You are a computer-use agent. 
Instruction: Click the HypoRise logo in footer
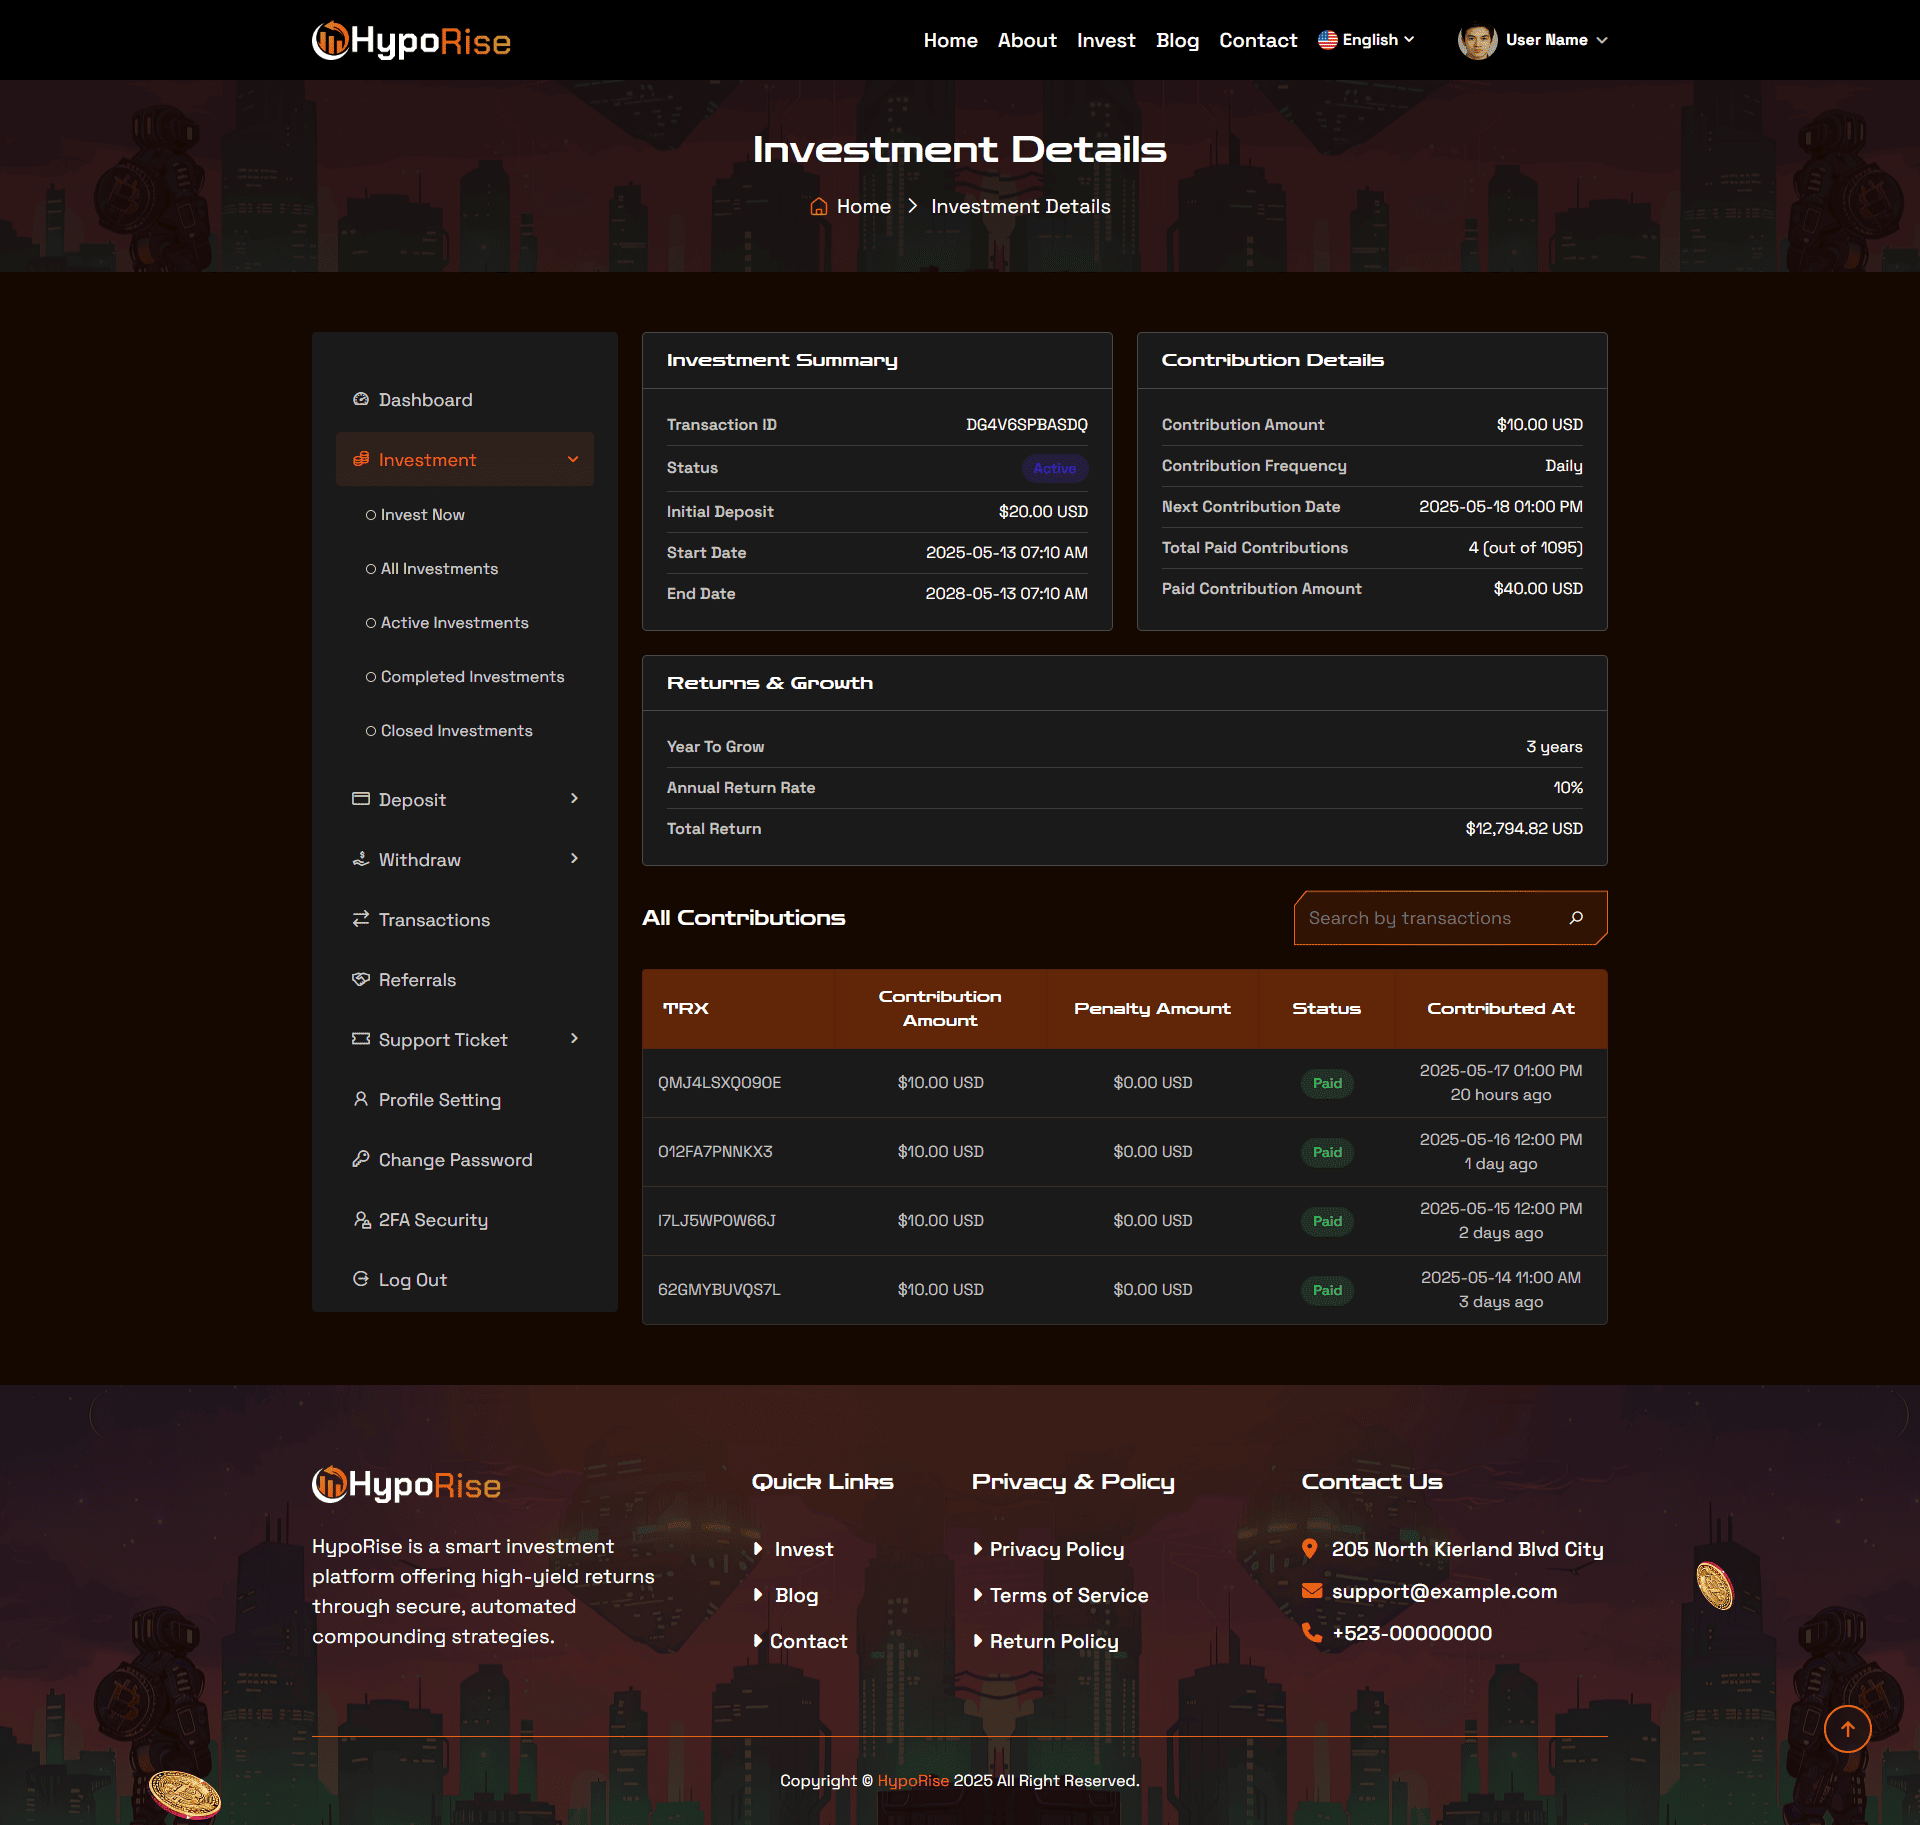coord(406,1485)
